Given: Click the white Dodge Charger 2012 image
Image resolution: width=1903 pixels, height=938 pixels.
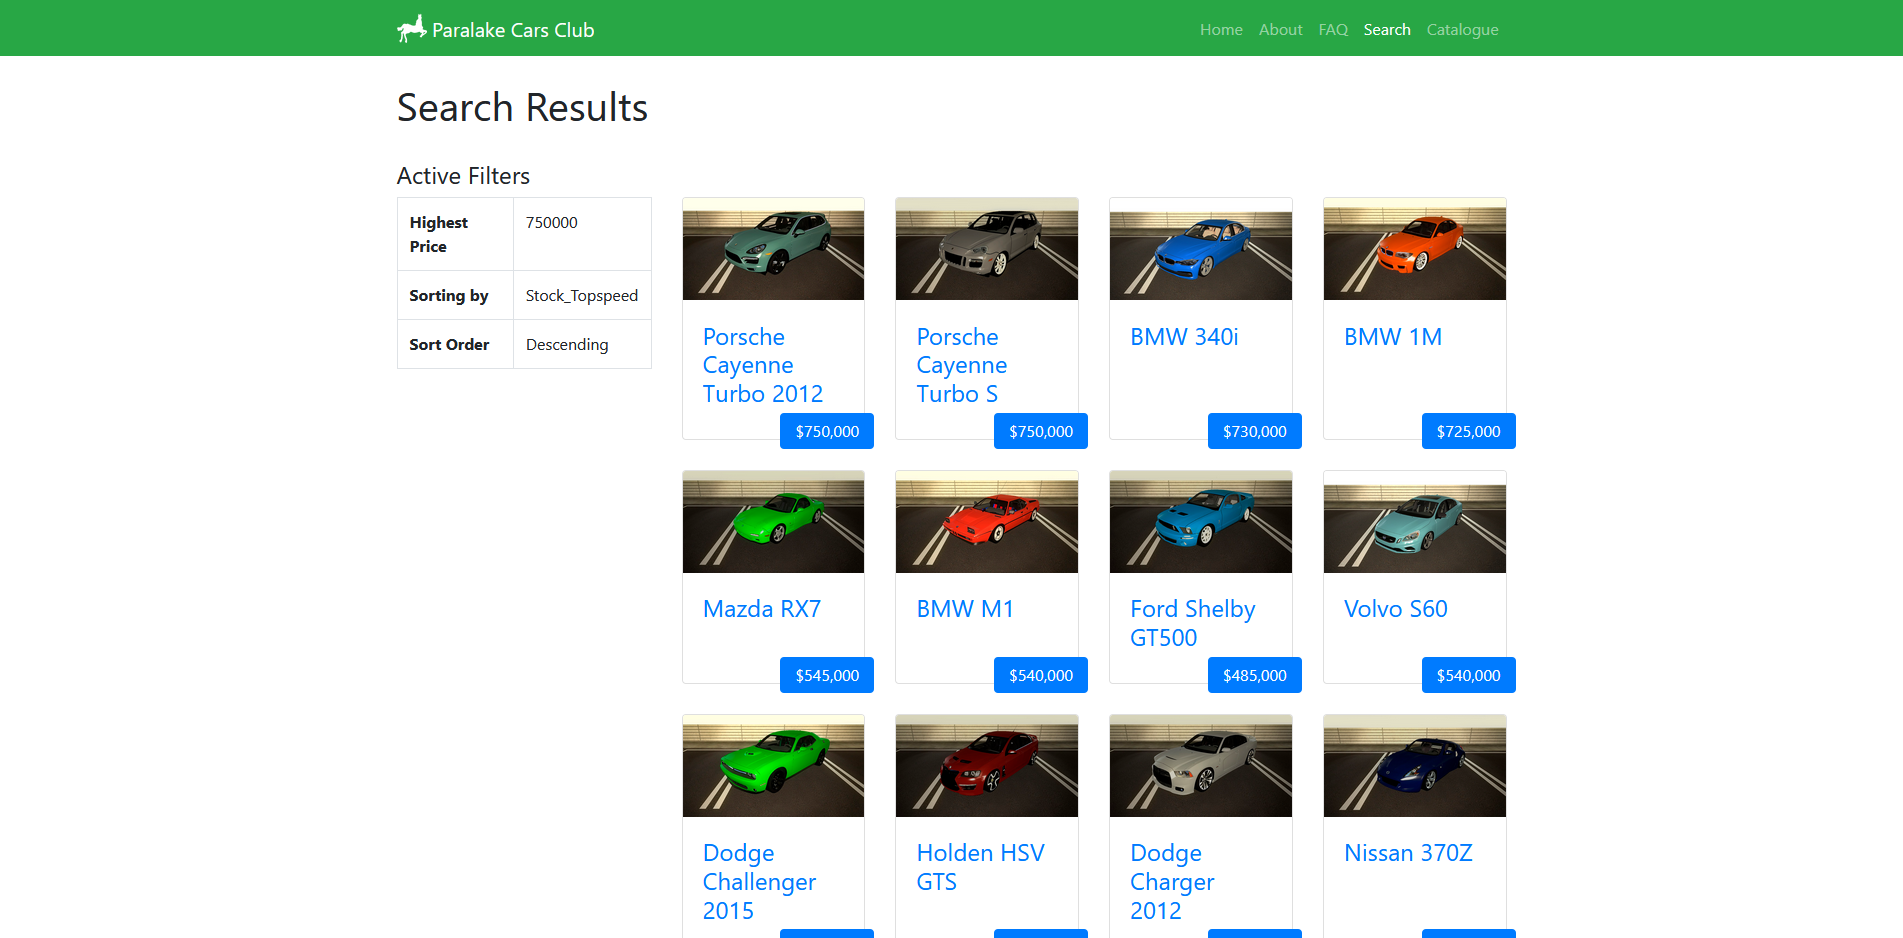Looking at the screenshot, I should pyautogui.click(x=1200, y=766).
